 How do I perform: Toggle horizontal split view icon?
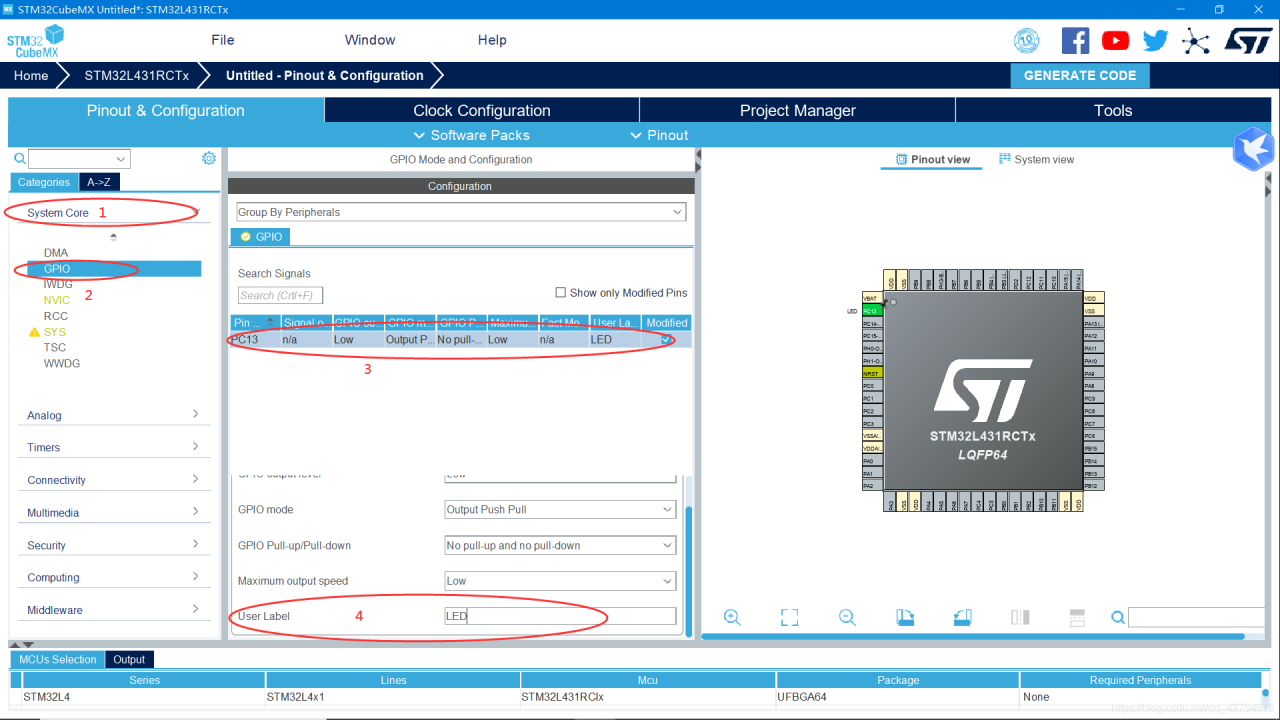(1077, 617)
